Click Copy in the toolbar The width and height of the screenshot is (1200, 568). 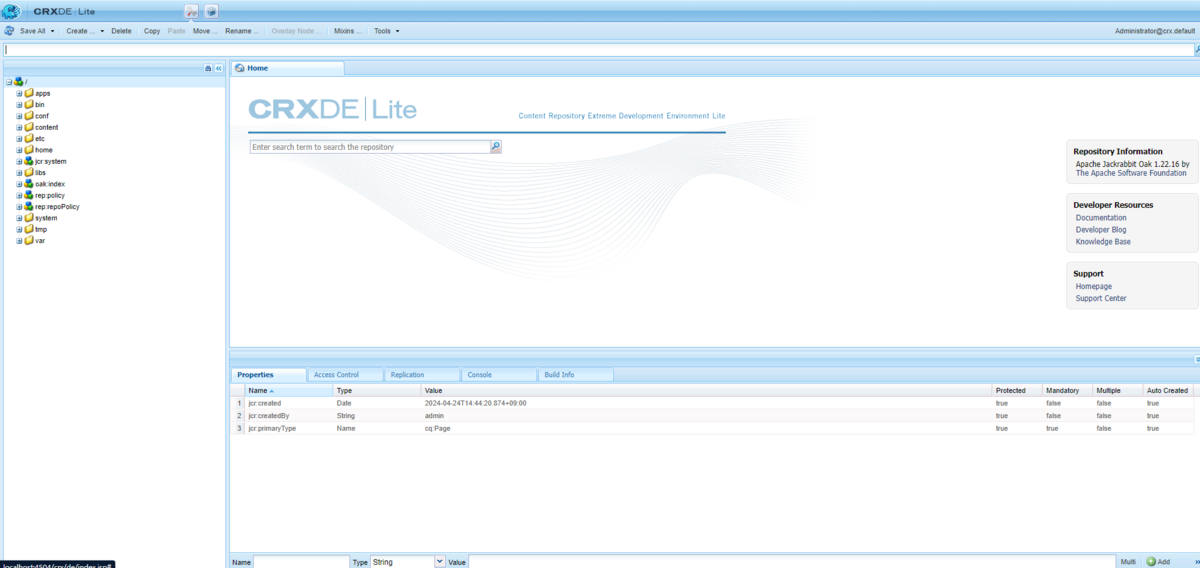(x=152, y=31)
